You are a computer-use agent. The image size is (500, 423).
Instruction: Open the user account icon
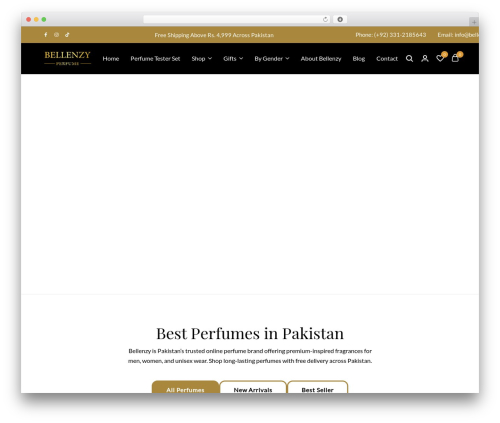(425, 59)
